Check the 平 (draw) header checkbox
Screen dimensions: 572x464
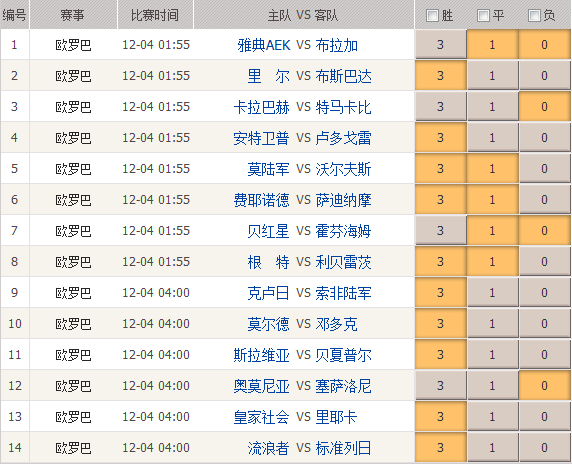tap(483, 16)
